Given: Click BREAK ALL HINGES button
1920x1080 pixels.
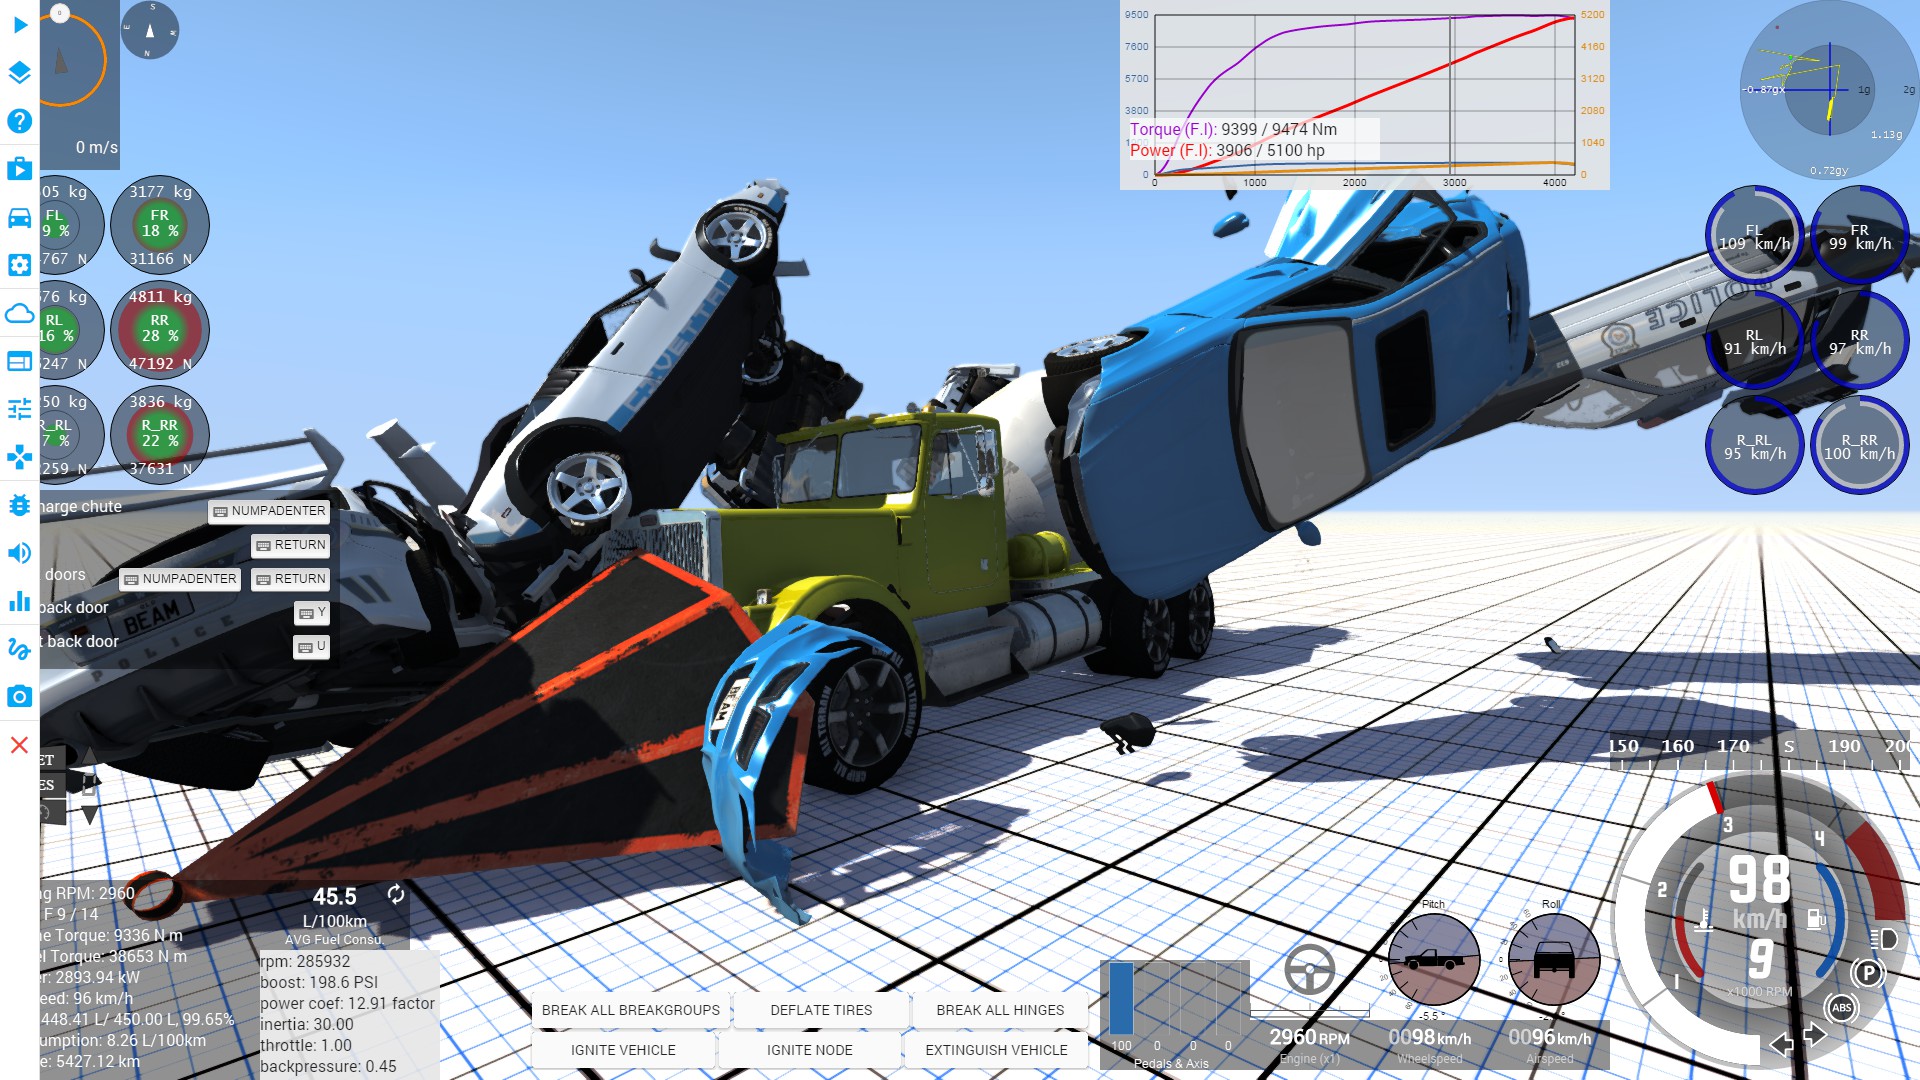Looking at the screenshot, I should [1000, 1010].
